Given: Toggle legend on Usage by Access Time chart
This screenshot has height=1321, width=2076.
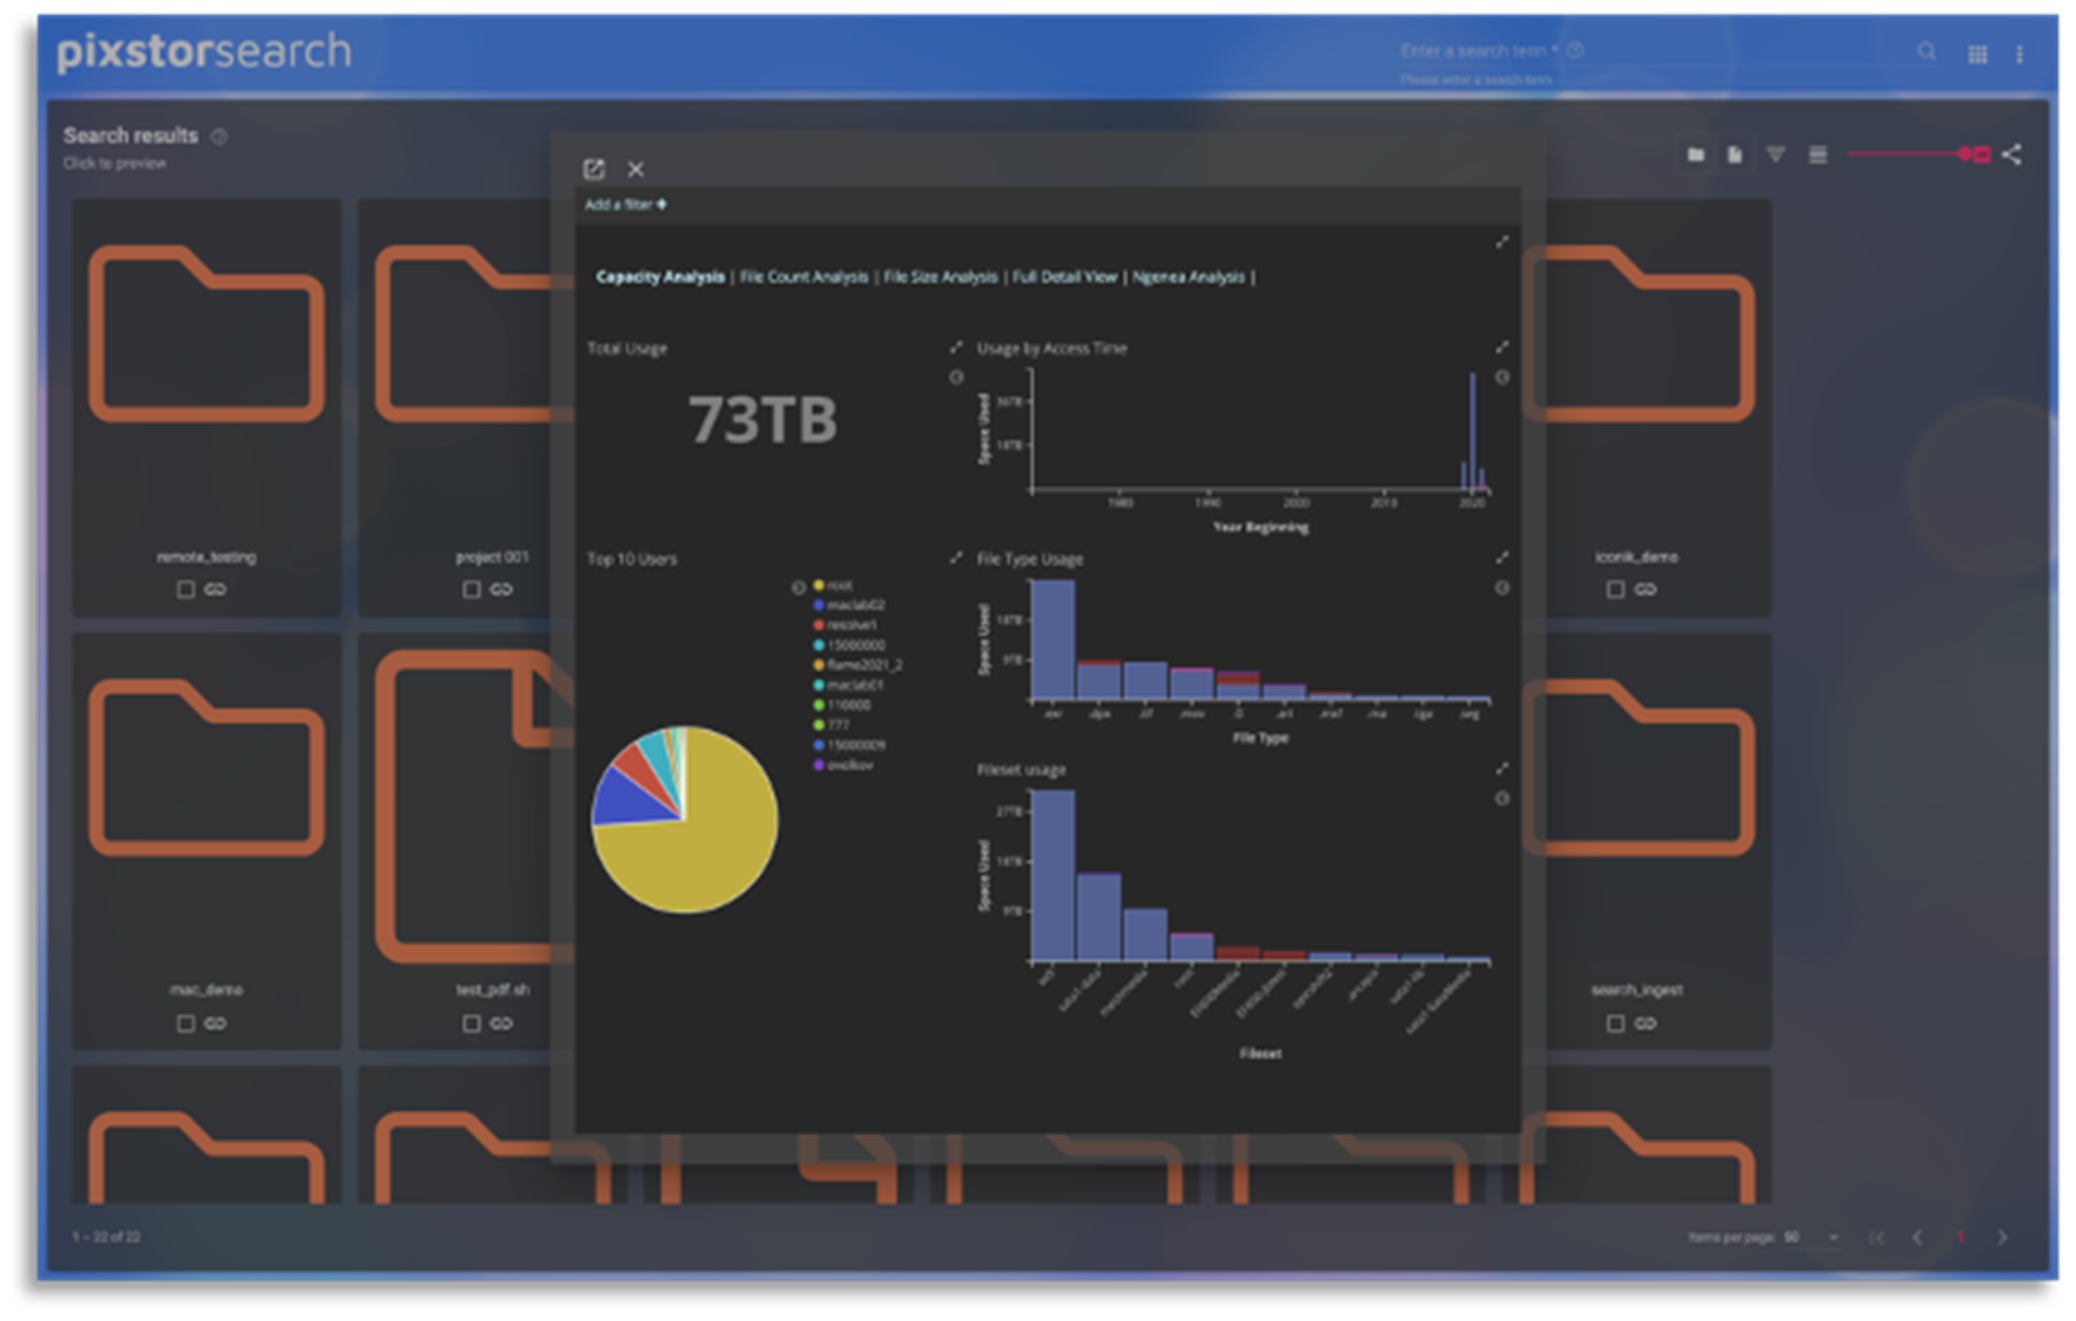Looking at the screenshot, I should [1501, 377].
